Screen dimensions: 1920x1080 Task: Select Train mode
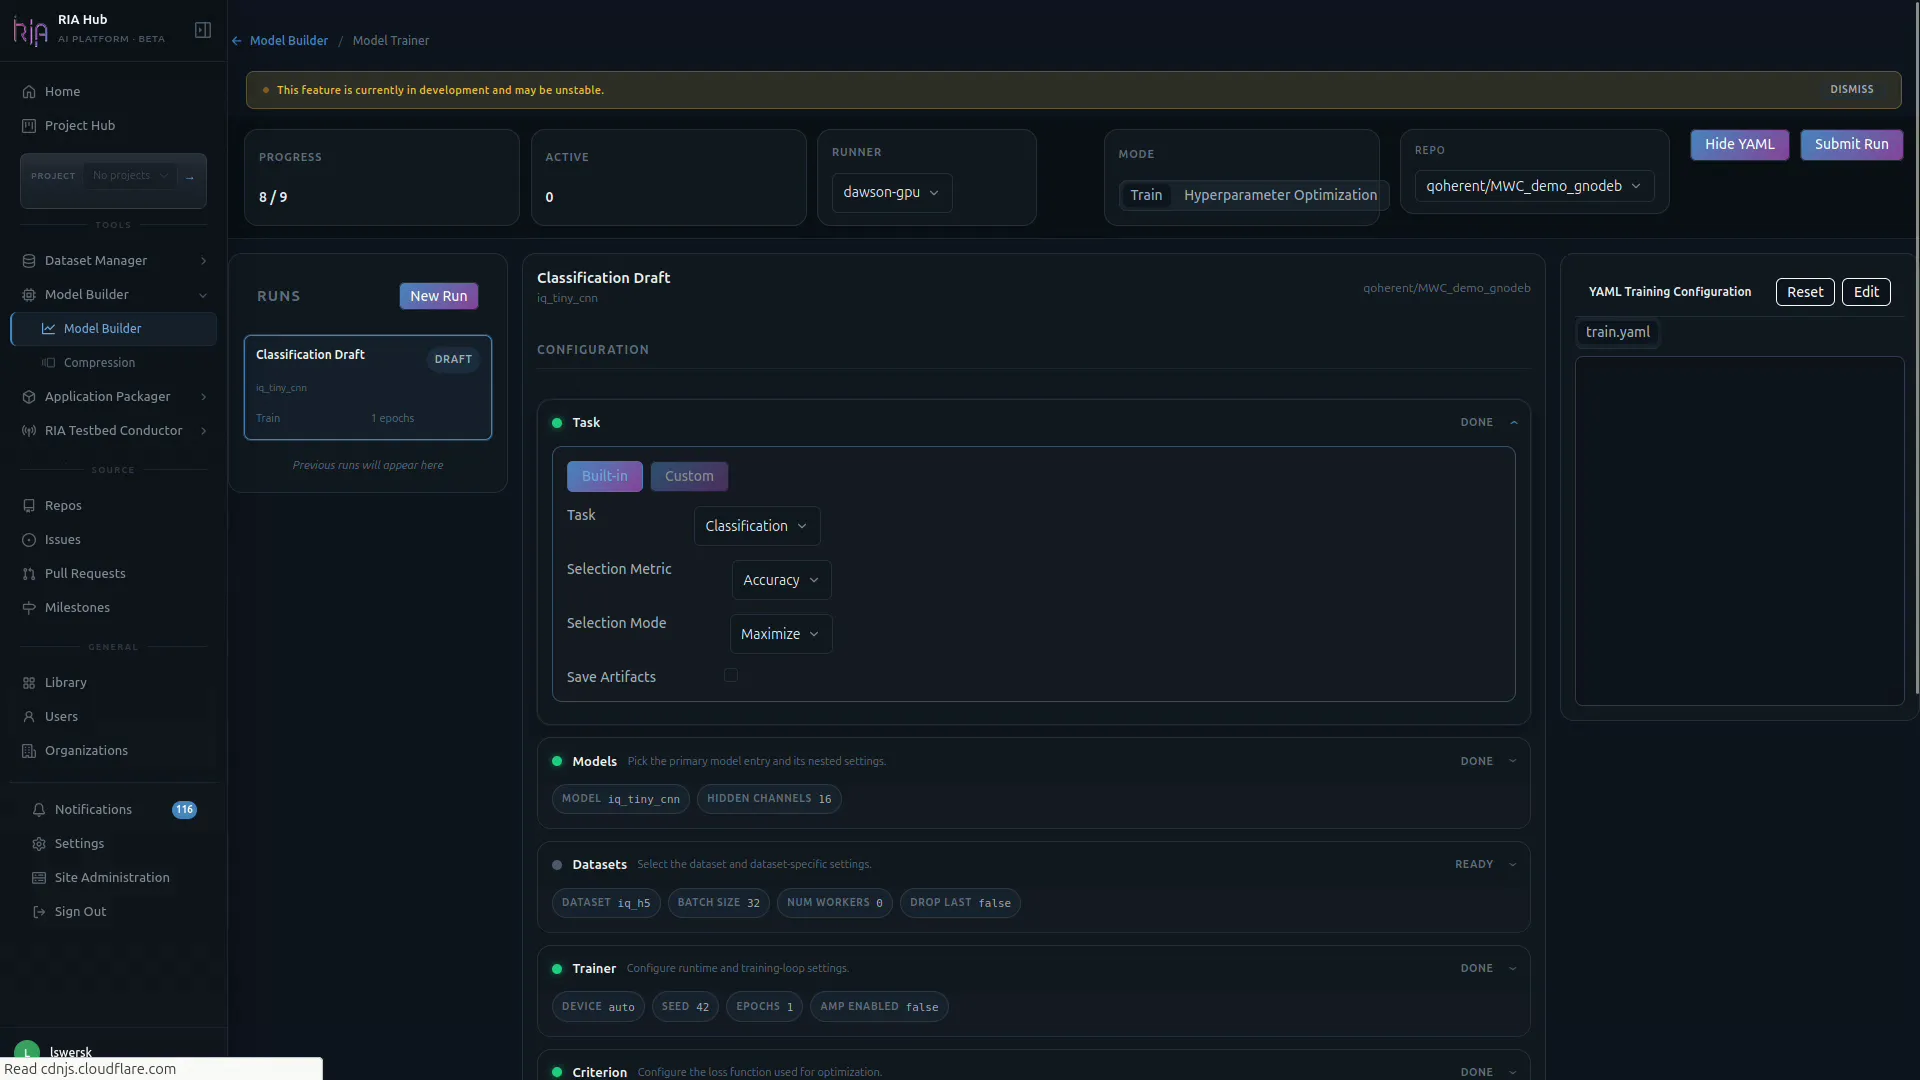[1146, 195]
